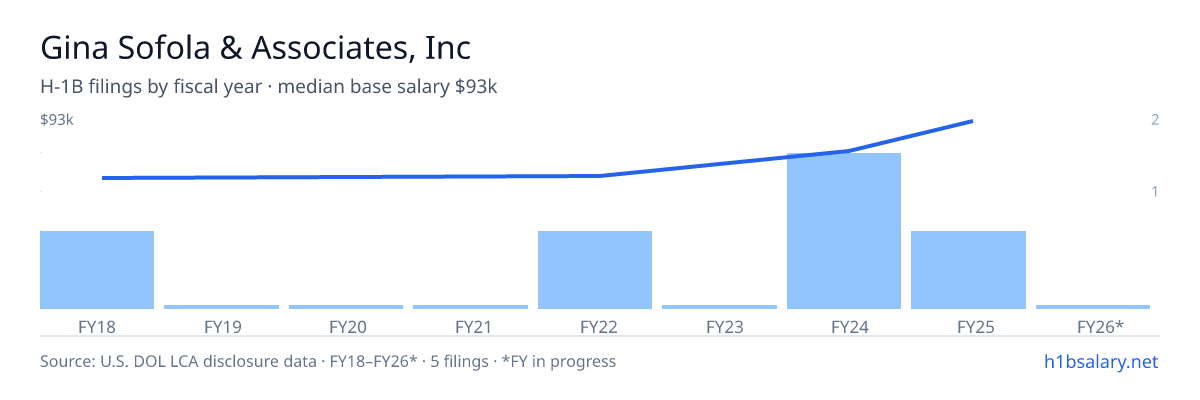
Task: Click the salary line start at FY18
Action: pyautogui.click(x=103, y=178)
